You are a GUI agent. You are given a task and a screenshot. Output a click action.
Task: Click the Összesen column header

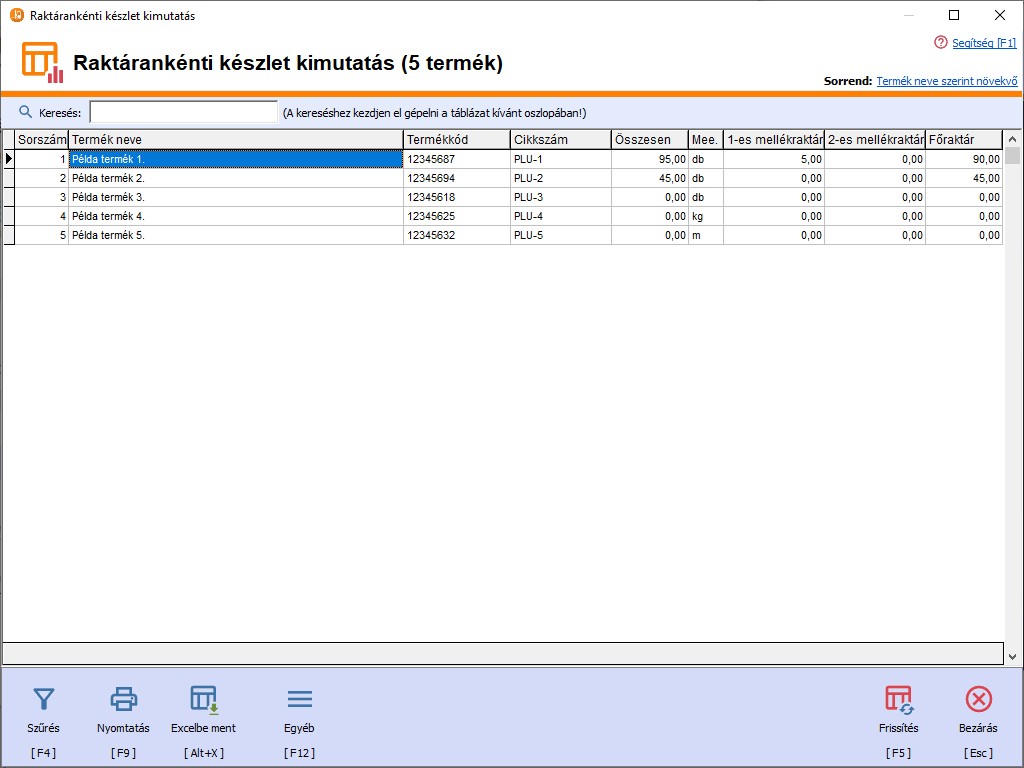[649, 140]
